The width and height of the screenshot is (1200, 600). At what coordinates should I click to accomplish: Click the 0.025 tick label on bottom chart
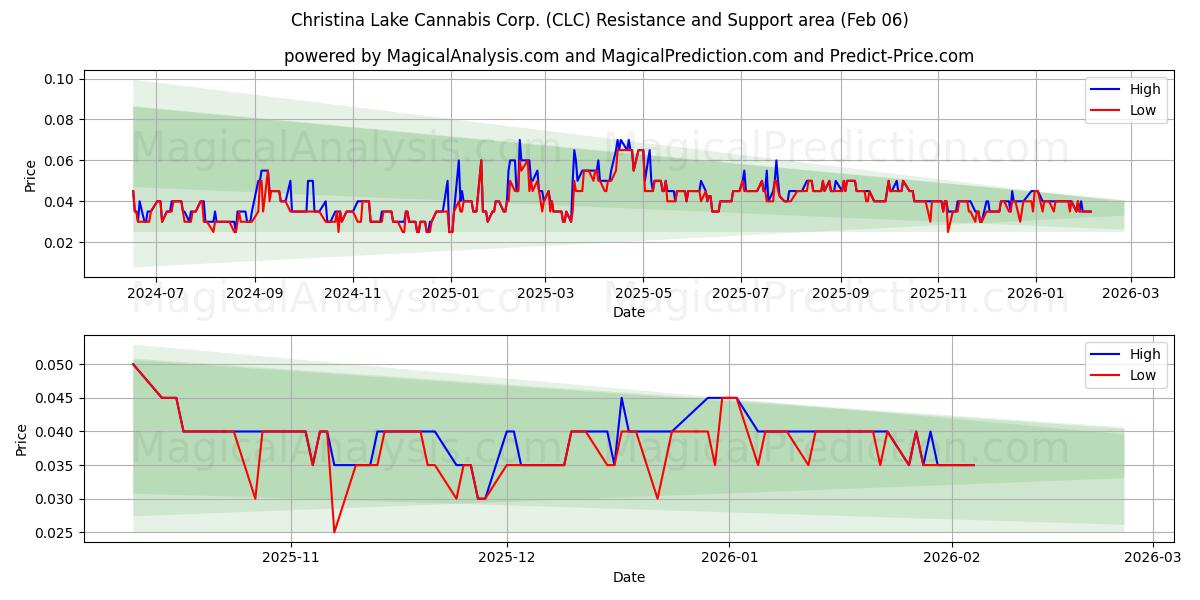(57, 533)
